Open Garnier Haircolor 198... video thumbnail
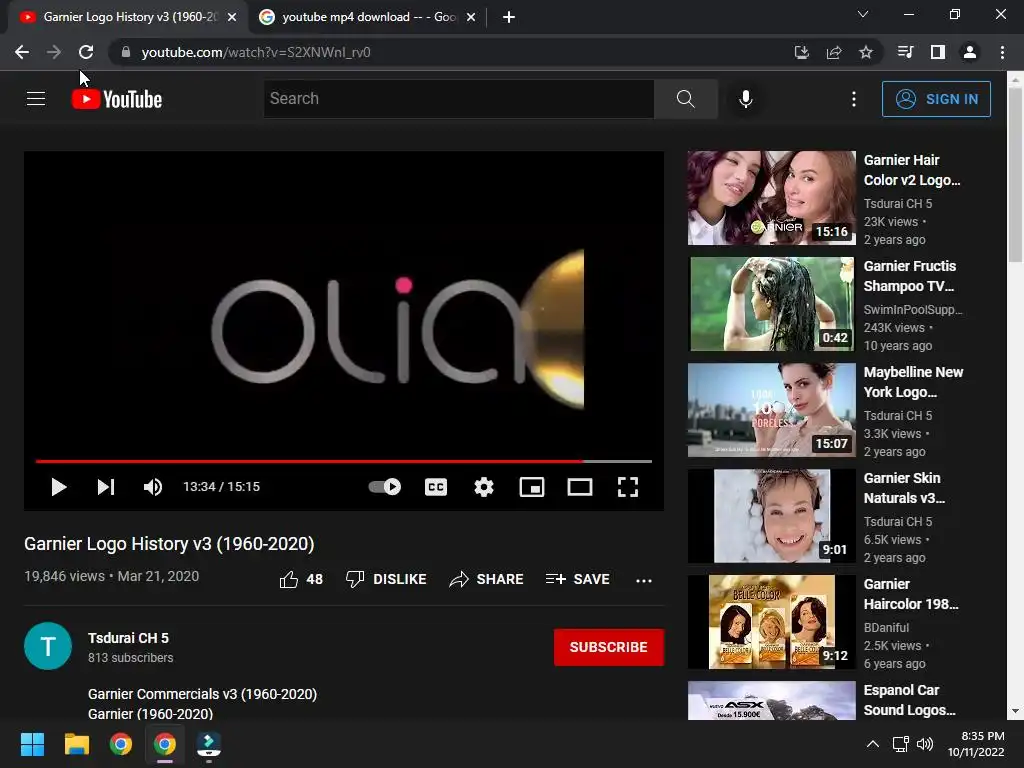Screen dimensions: 1024x768 [771, 622]
